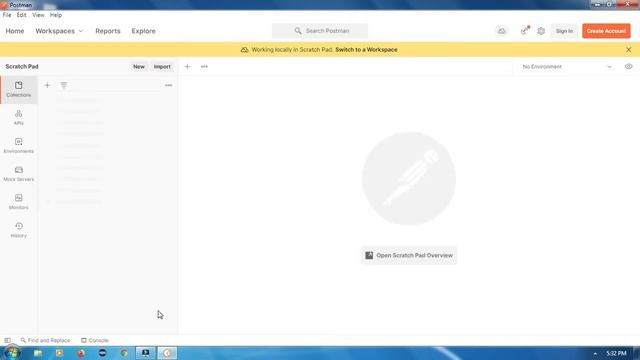Click the Sign In button
640x360 pixels.
(x=564, y=31)
